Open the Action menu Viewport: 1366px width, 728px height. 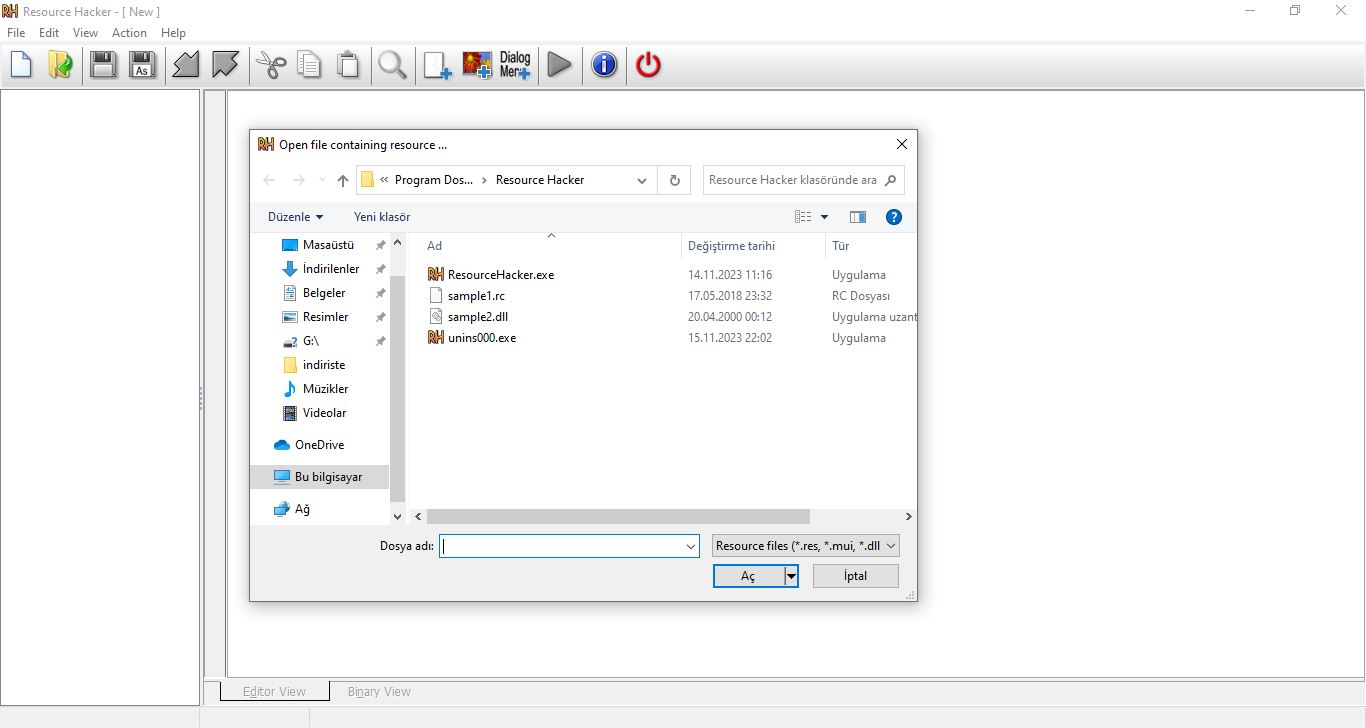point(129,33)
